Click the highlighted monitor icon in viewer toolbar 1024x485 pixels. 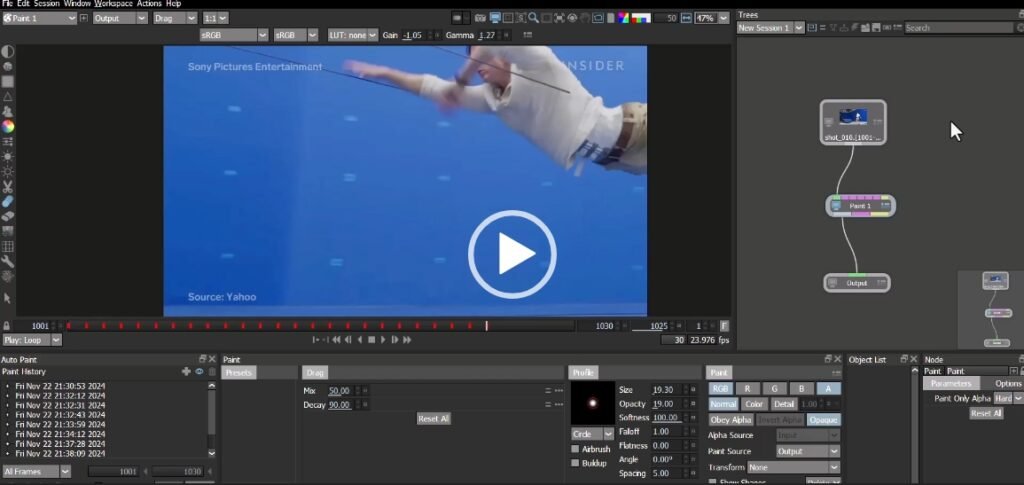(x=495, y=18)
